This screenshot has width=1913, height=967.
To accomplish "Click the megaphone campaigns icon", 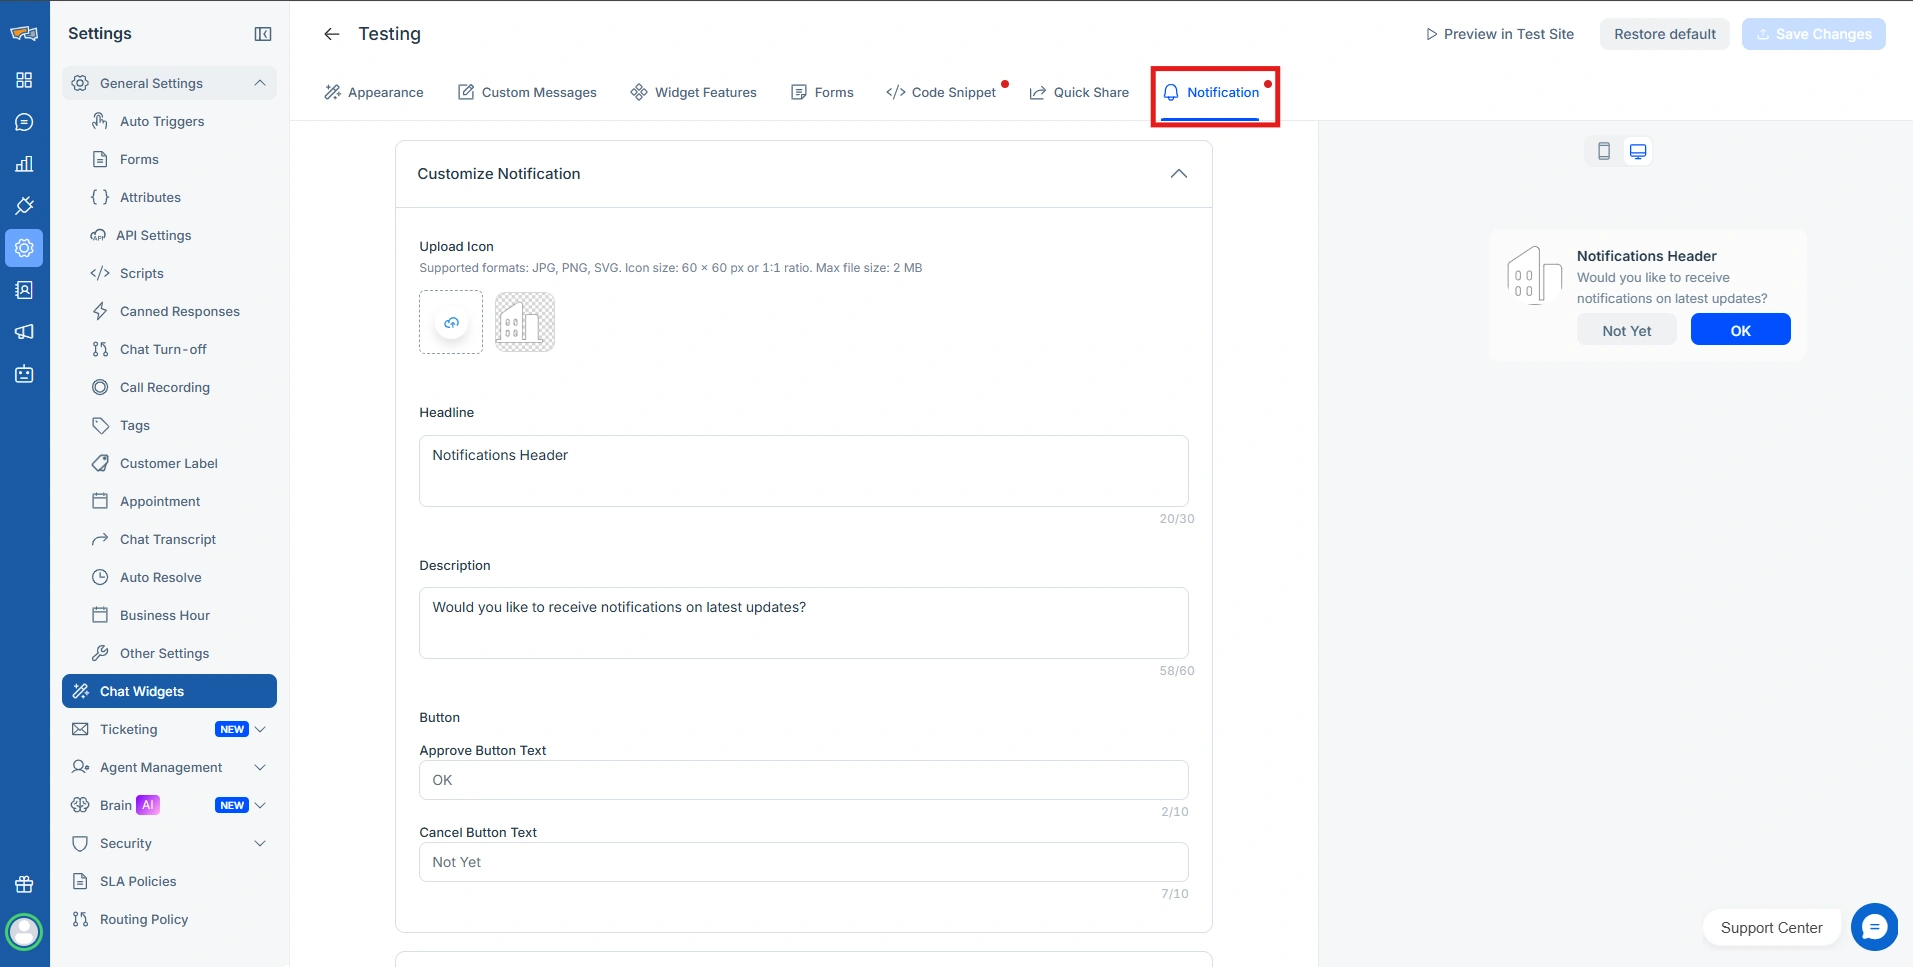I will (x=24, y=332).
